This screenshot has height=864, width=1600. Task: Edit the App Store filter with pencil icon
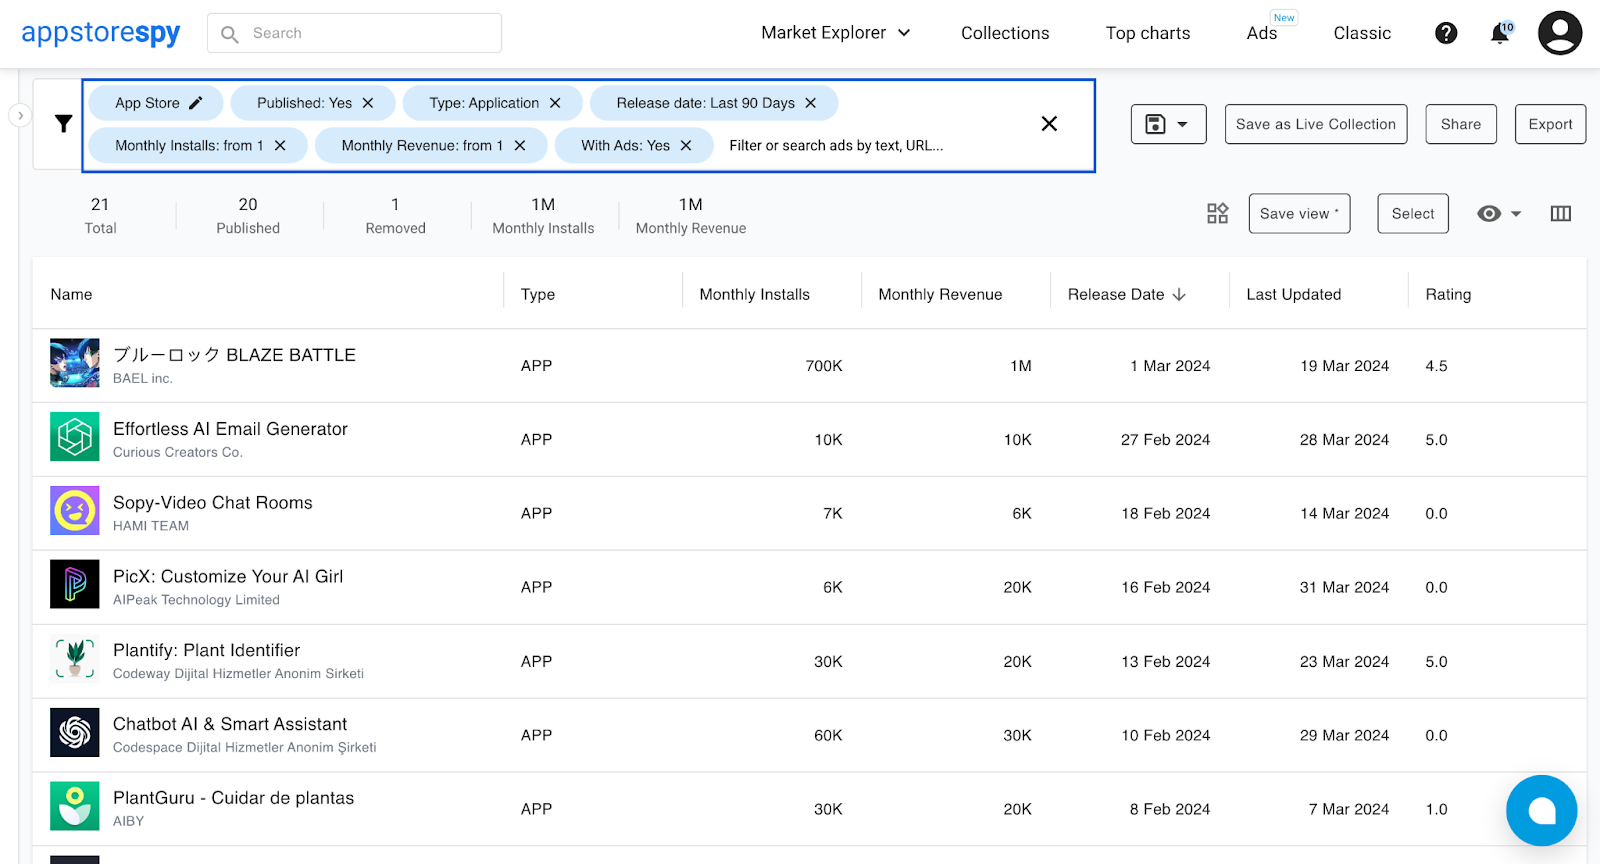(x=196, y=103)
